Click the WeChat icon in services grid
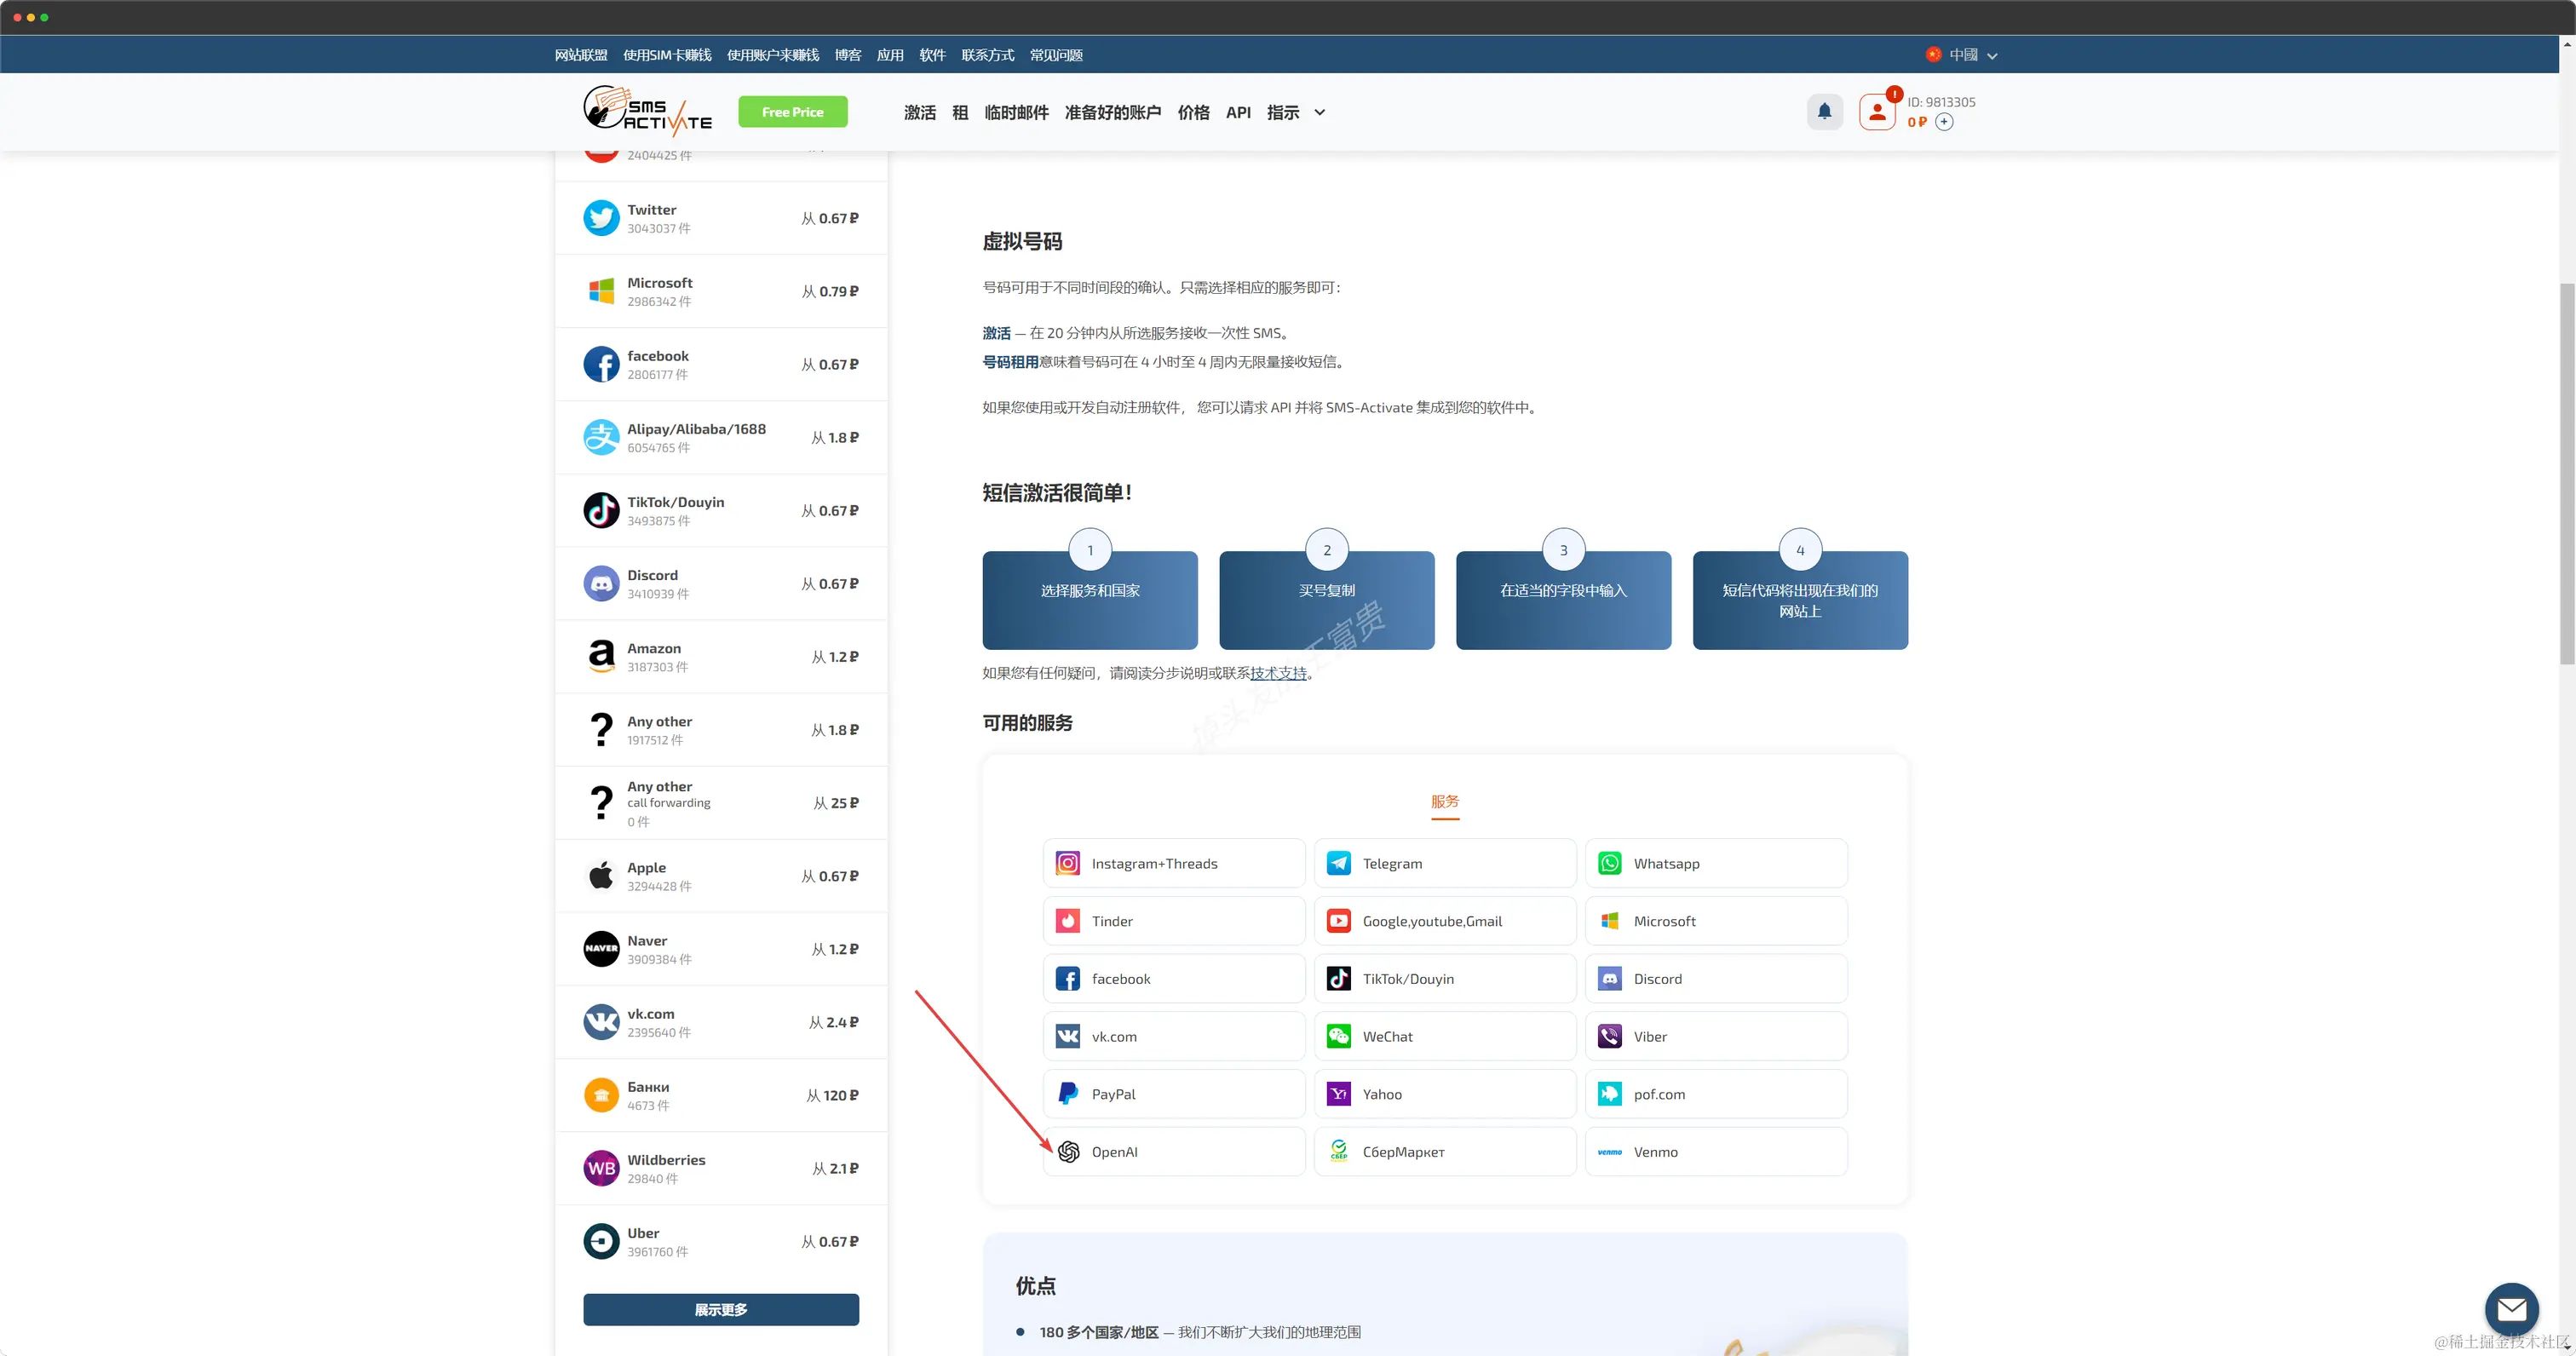 [x=1338, y=1036]
